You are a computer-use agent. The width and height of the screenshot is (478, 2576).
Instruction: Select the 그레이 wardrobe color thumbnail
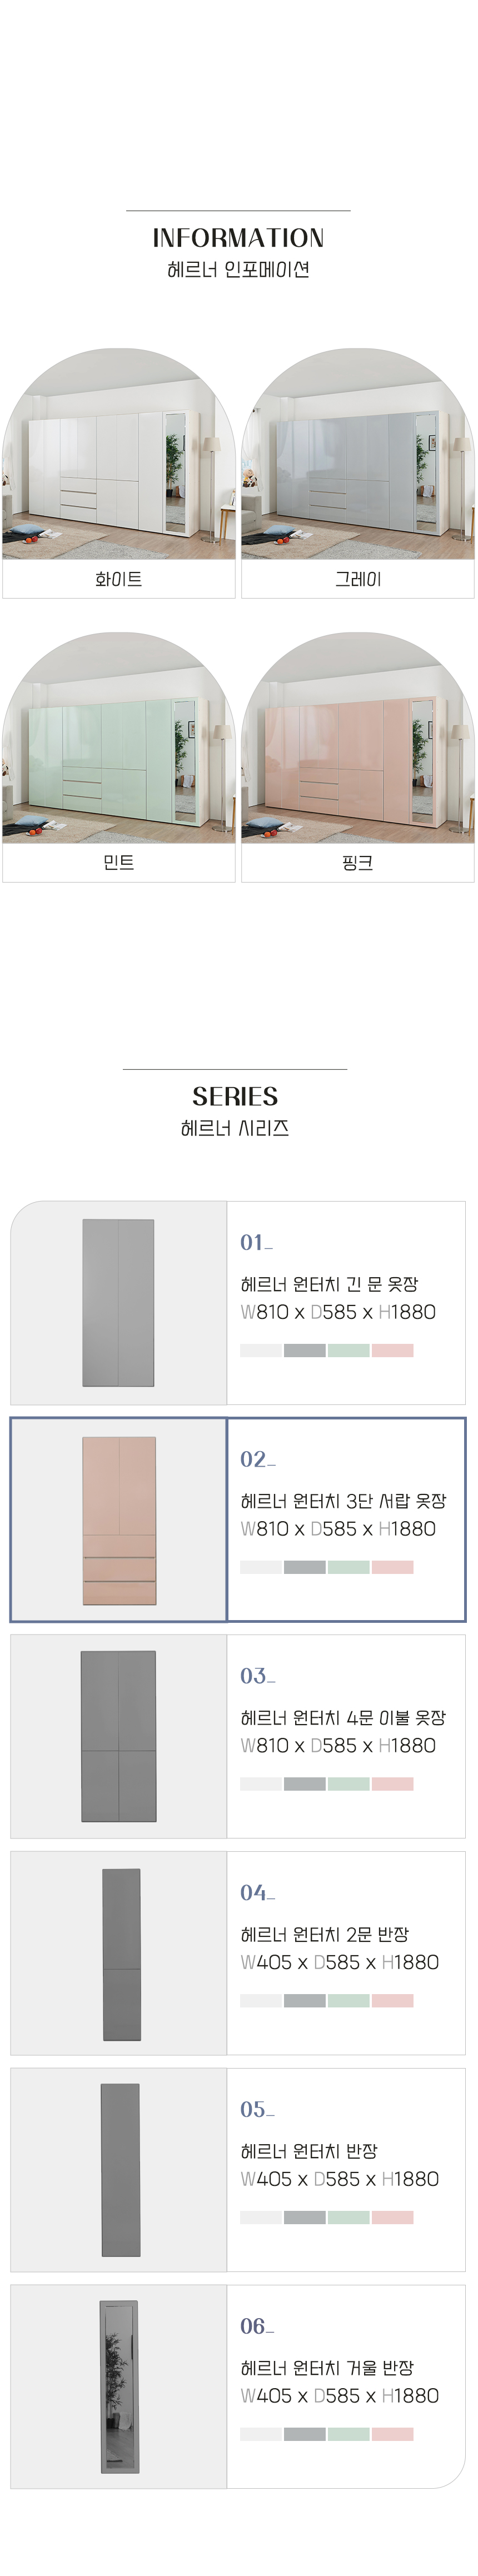click(x=358, y=453)
